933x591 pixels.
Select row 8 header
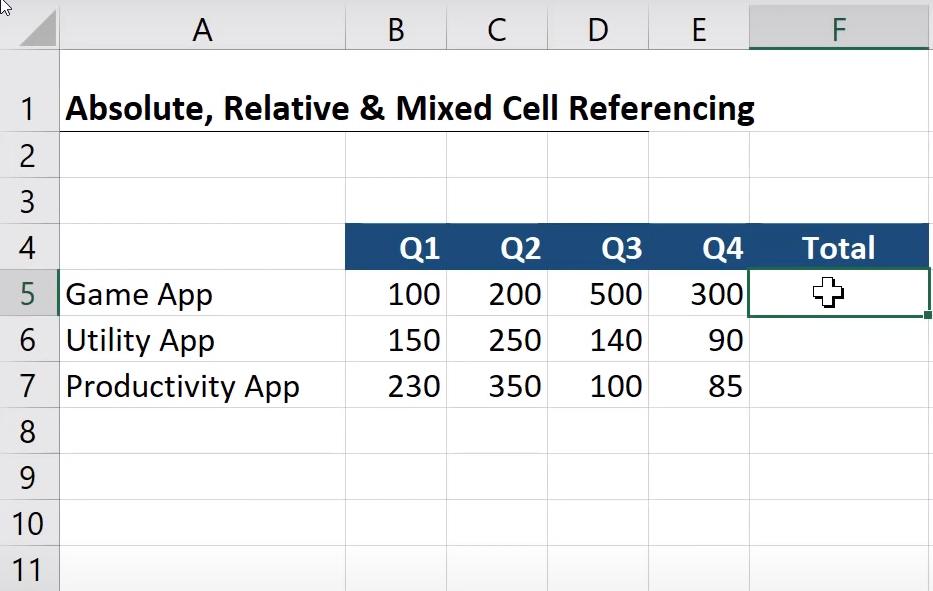coord(29,431)
